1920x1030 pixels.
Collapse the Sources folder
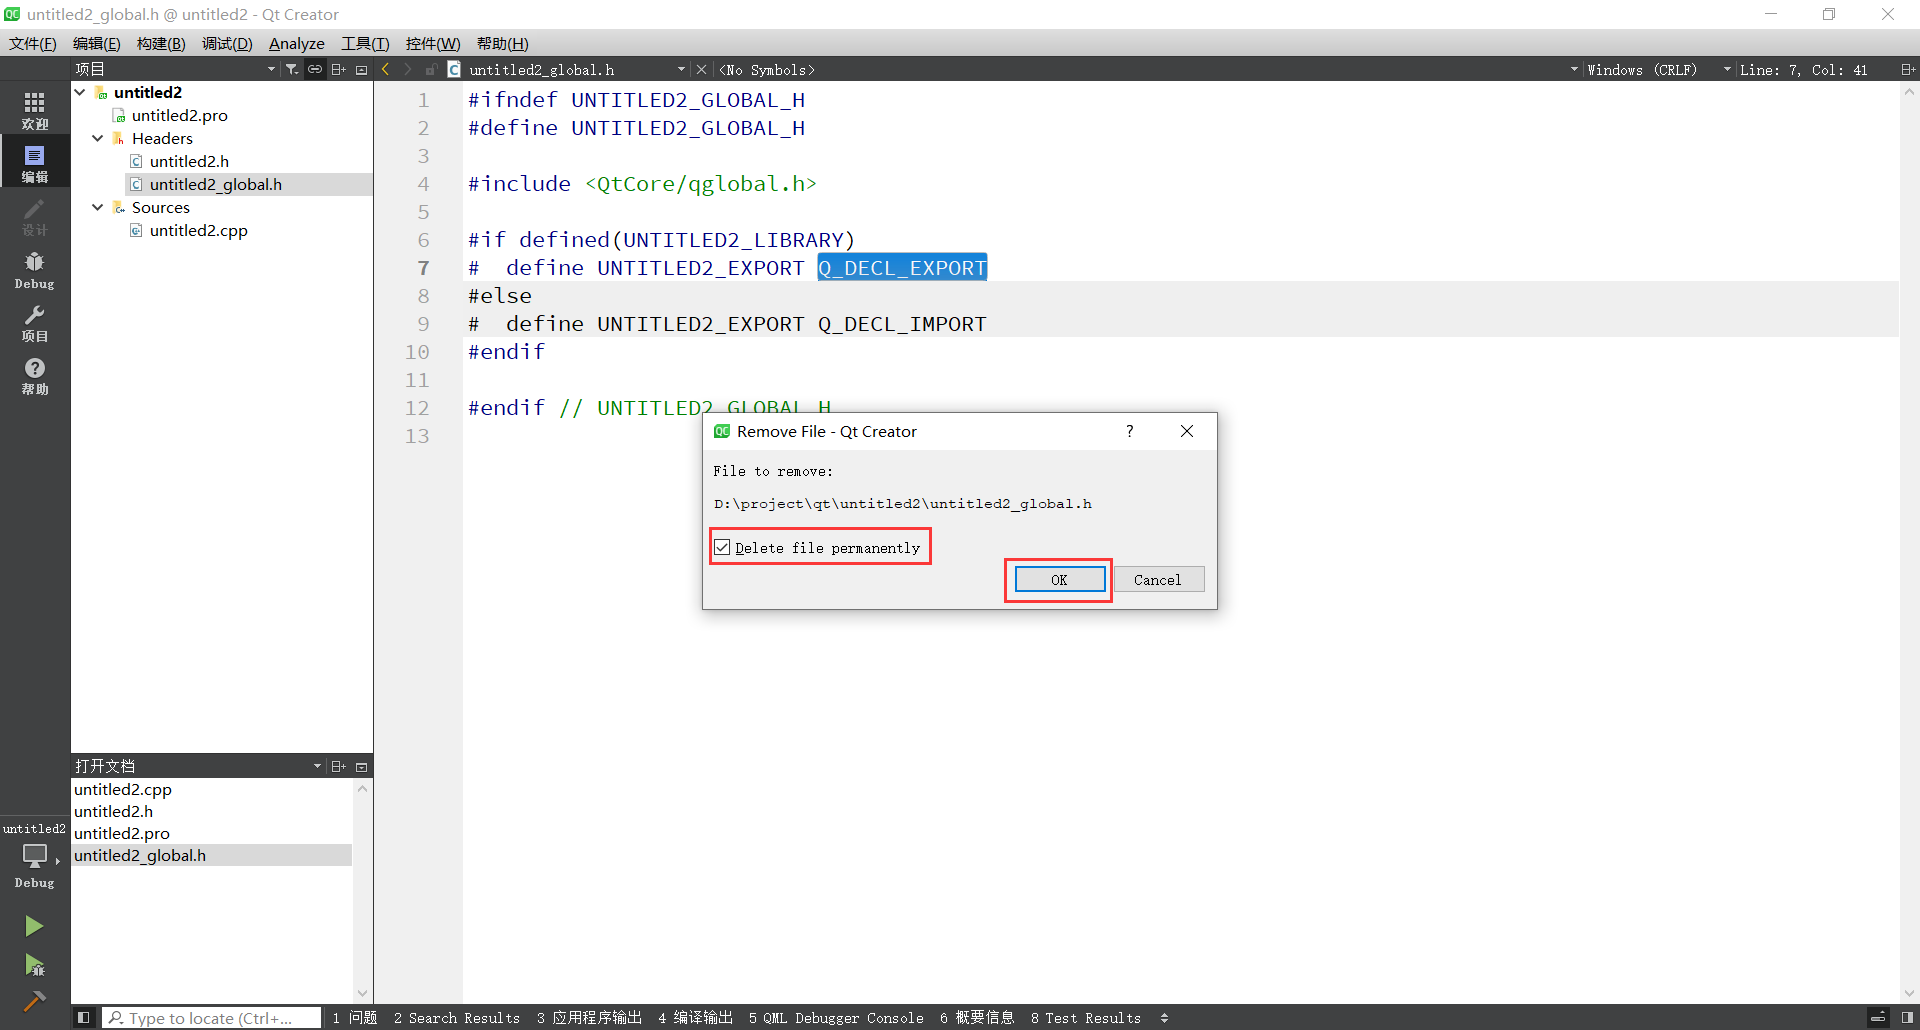(x=98, y=207)
